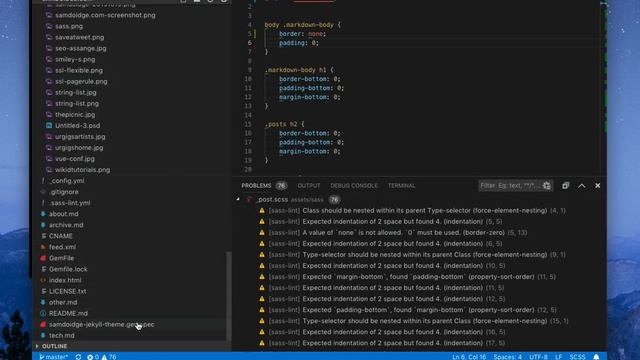
Task: Open the TERMINAL tab
Action: coord(401,186)
